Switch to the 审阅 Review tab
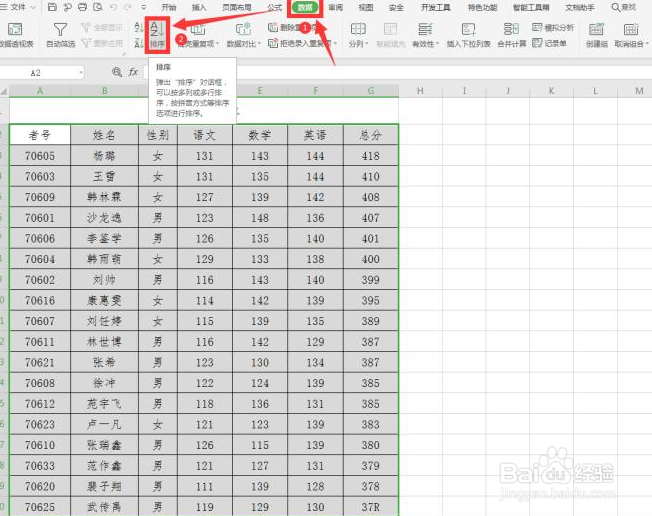The width and height of the screenshot is (652, 516). [335, 7]
